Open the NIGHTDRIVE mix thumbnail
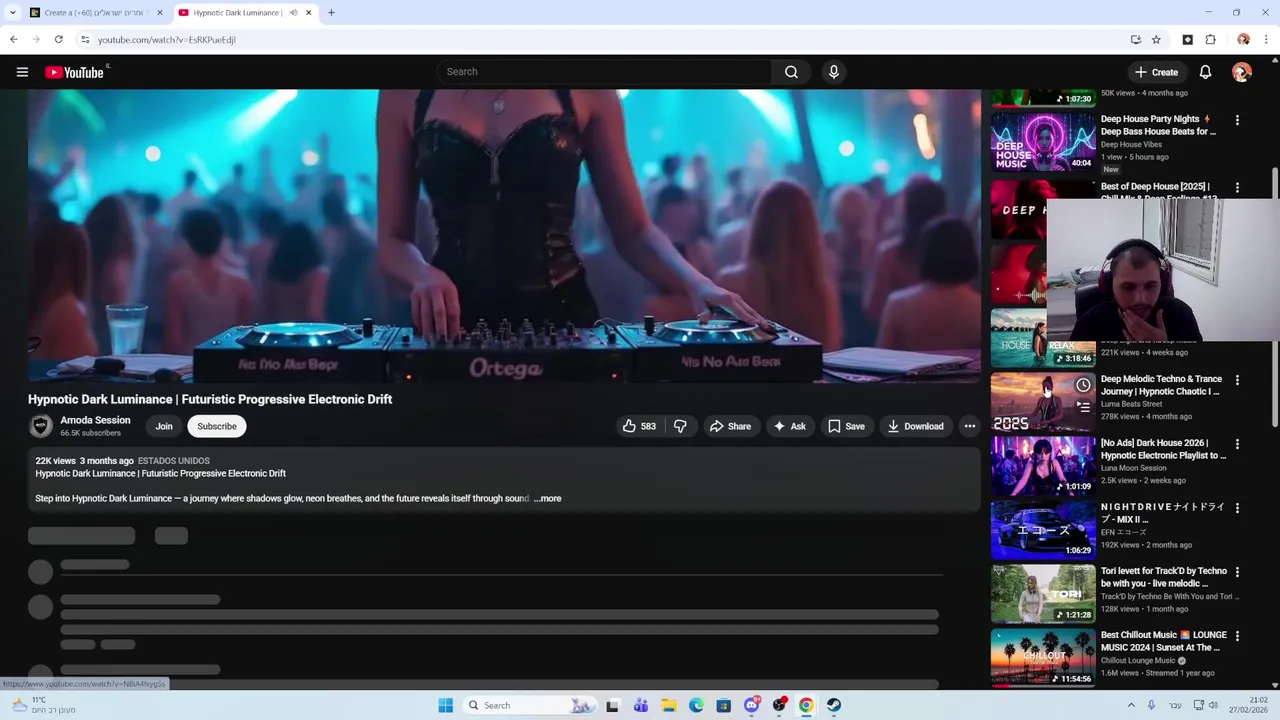The height and width of the screenshot is (720, 1280). pyautogui.click(x=1043, y=529)
